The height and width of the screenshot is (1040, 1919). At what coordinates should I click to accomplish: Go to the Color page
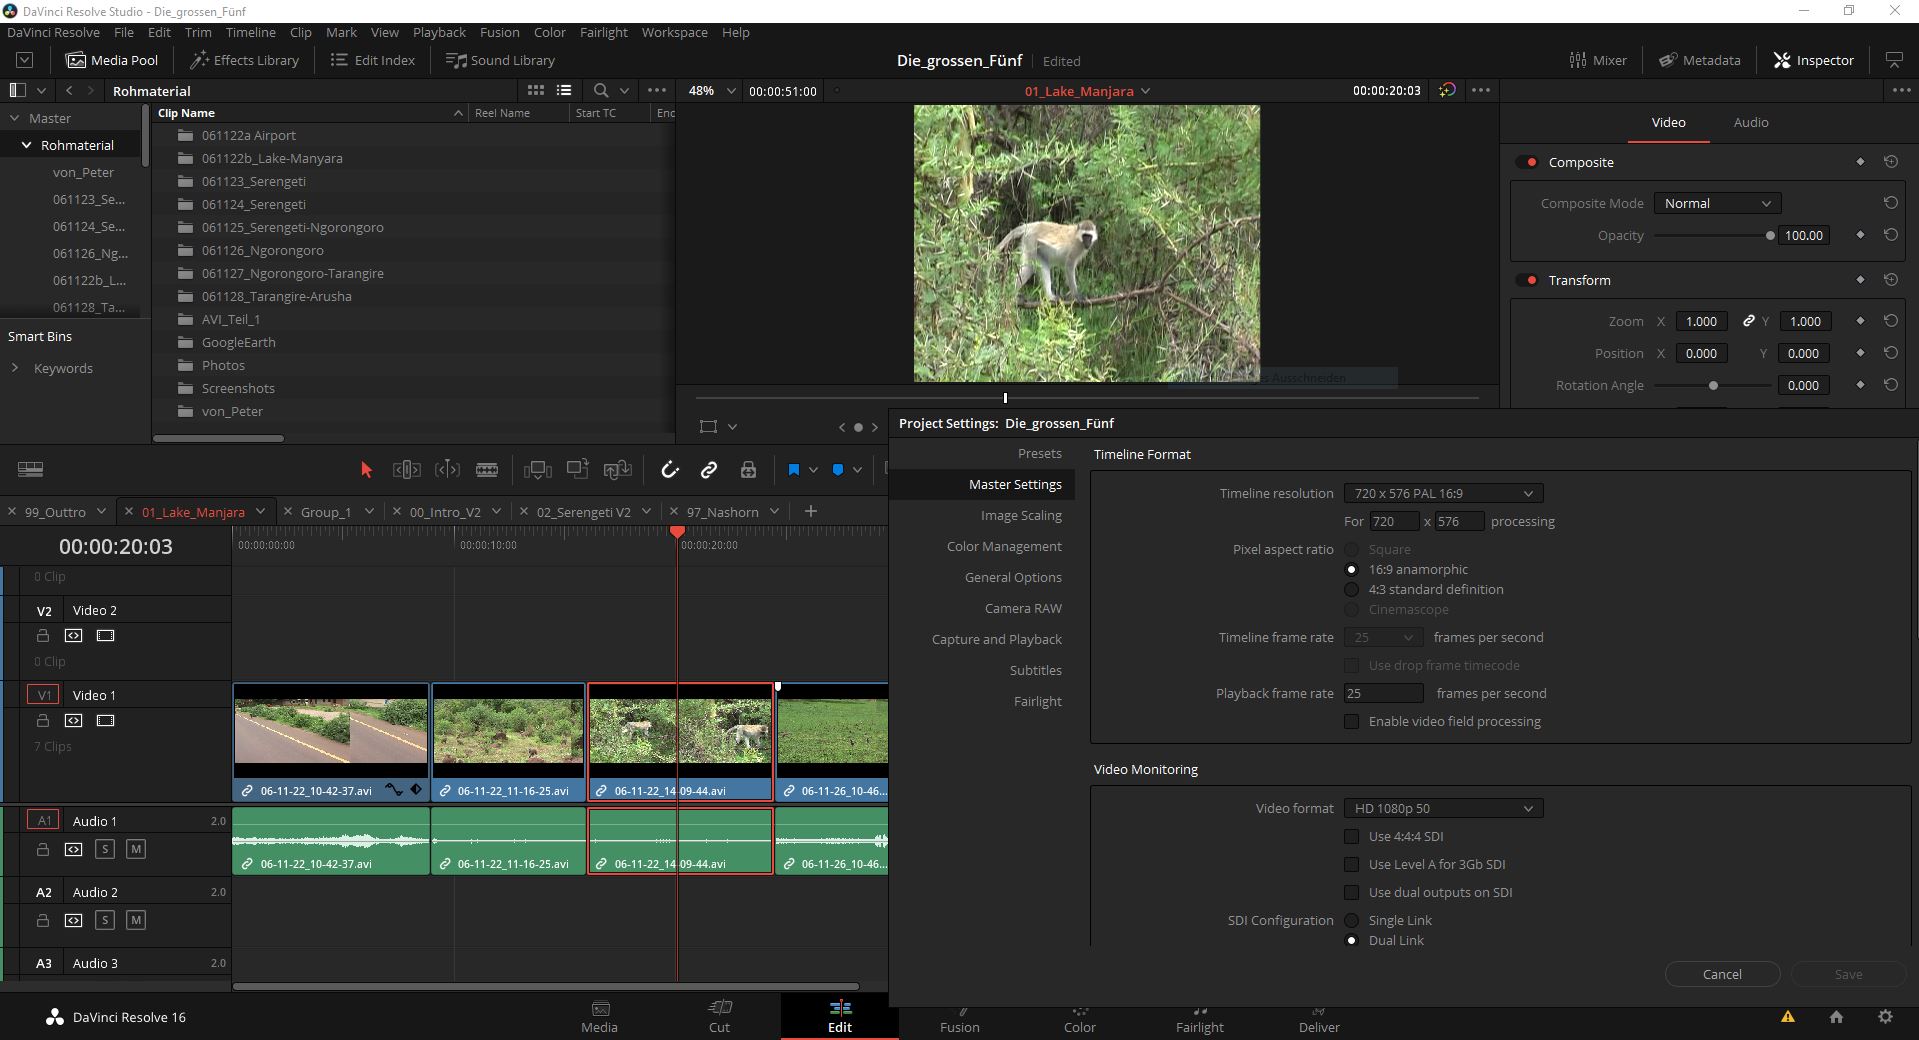1079,1018
